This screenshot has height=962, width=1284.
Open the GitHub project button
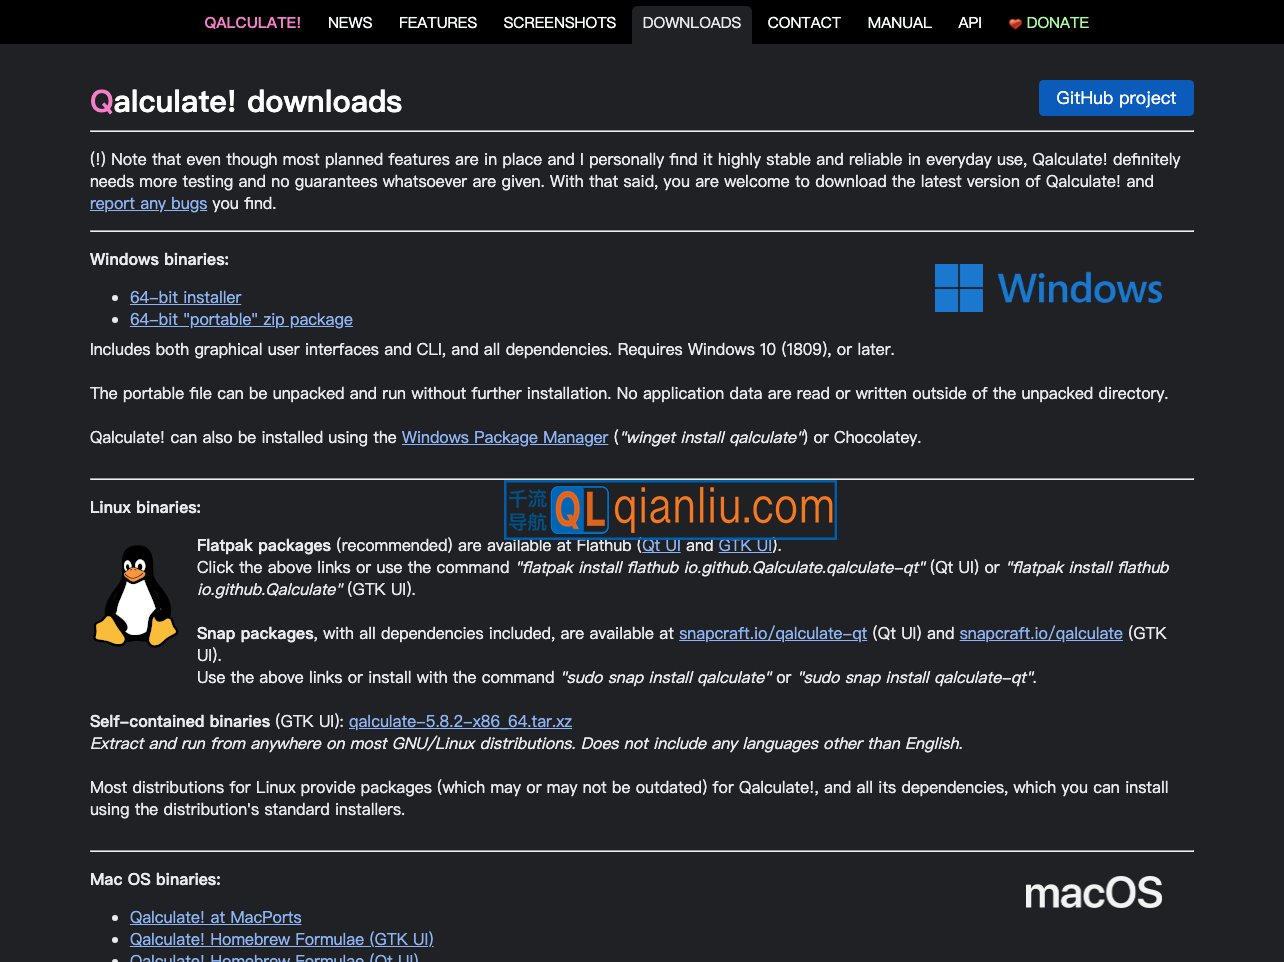[1116, 98]
